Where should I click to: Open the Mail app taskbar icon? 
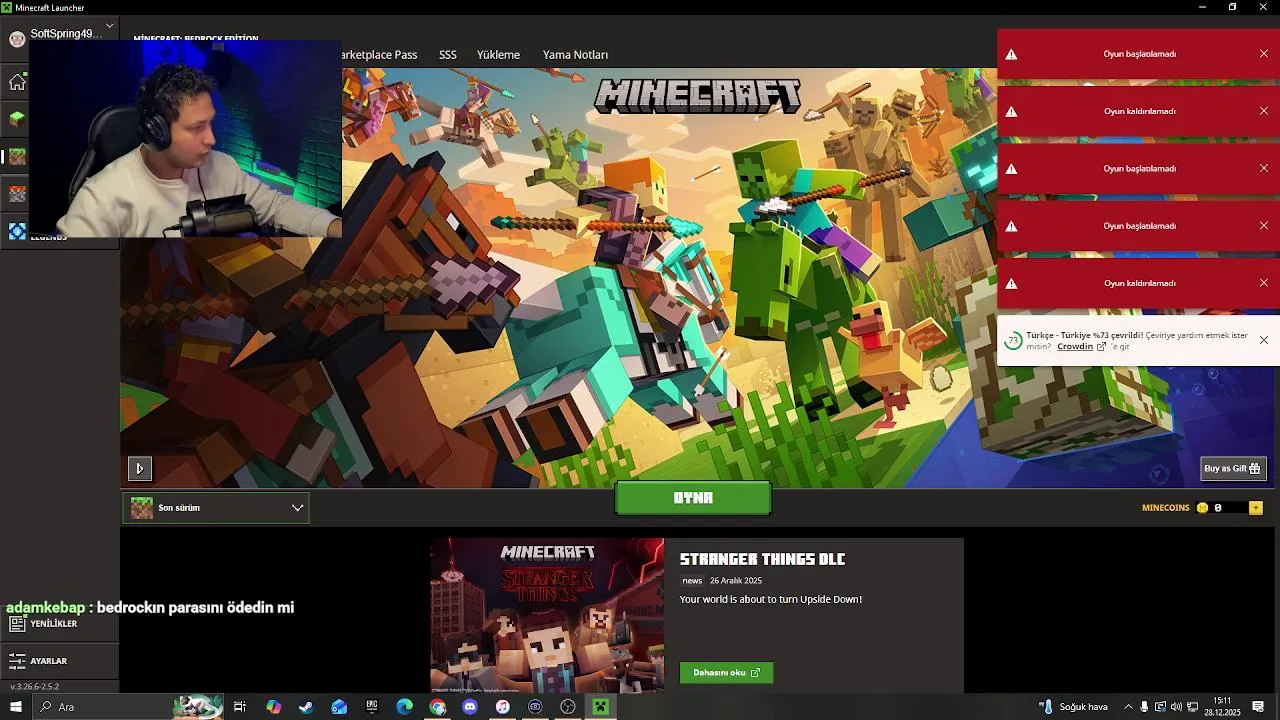point(339,707)
